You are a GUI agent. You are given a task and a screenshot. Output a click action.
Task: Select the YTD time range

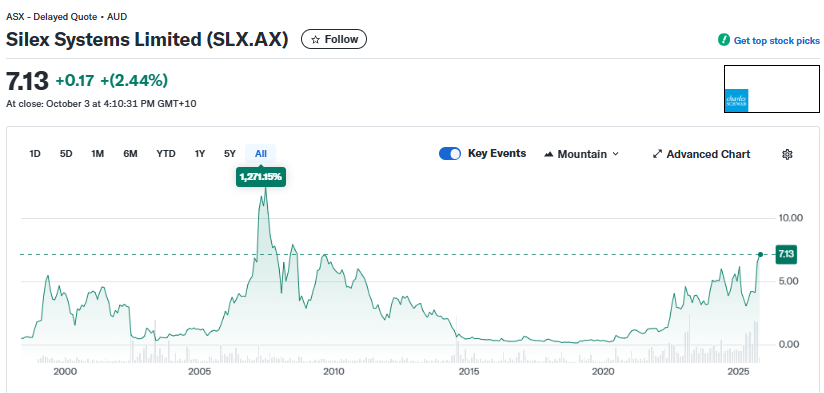point(166,154)
